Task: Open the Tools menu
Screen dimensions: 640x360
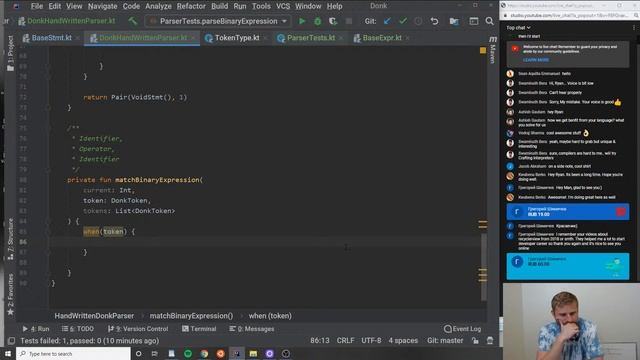Action: point(261,6)
